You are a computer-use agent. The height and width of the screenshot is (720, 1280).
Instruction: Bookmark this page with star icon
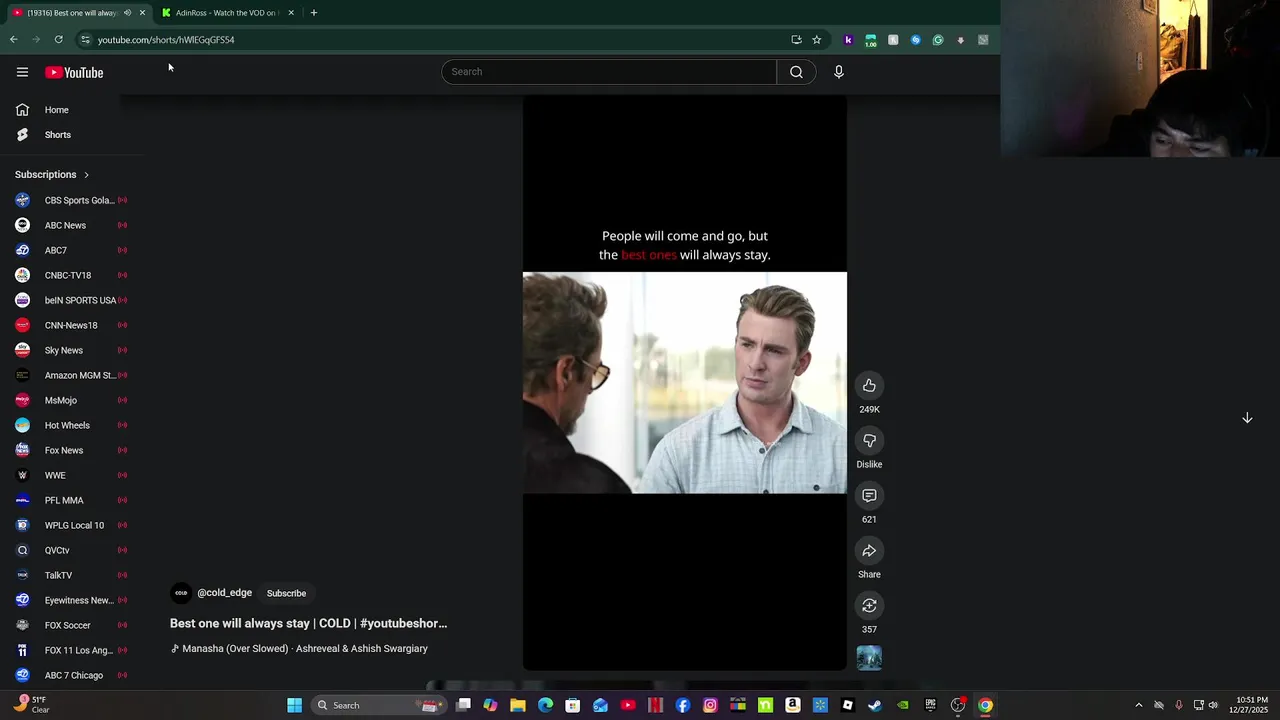click(817, 40)
